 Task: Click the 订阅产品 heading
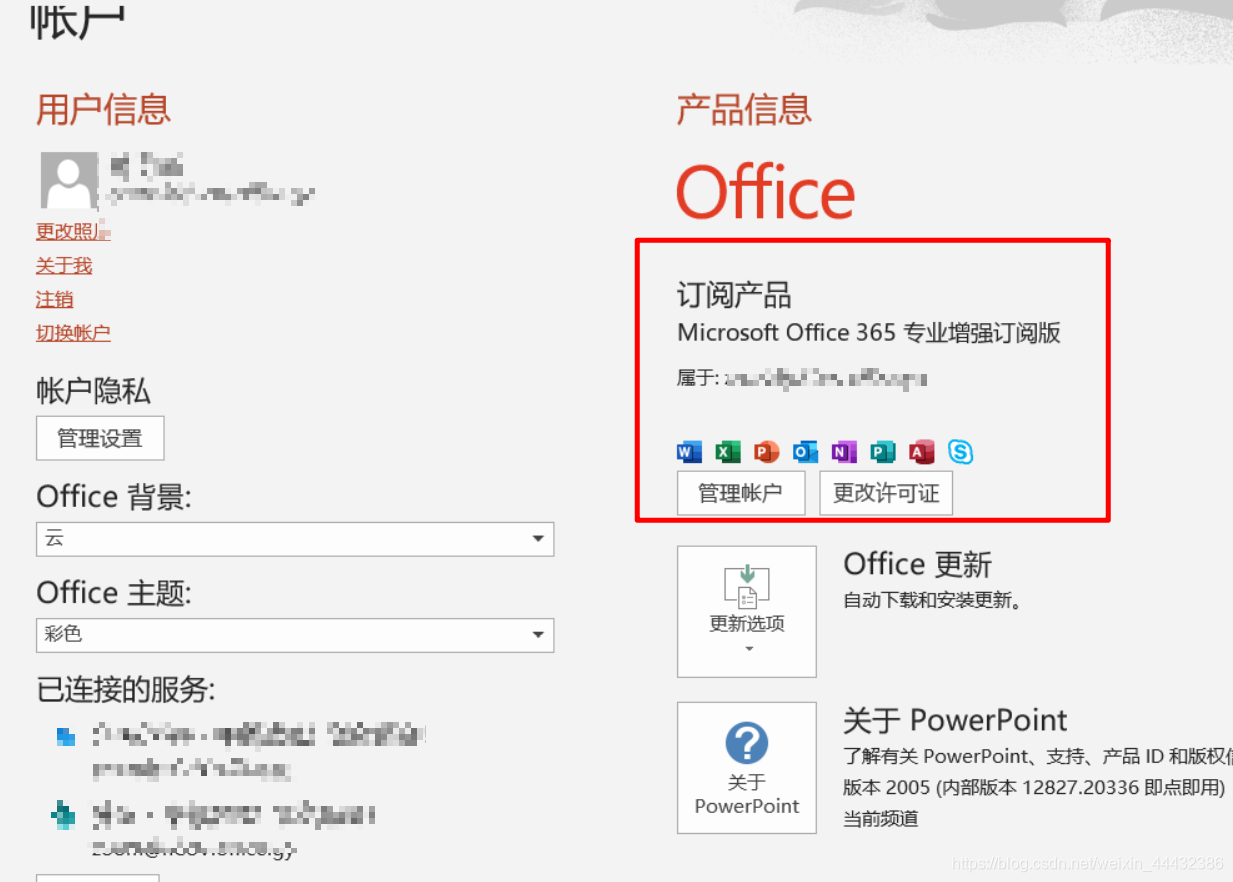(734, 295)
